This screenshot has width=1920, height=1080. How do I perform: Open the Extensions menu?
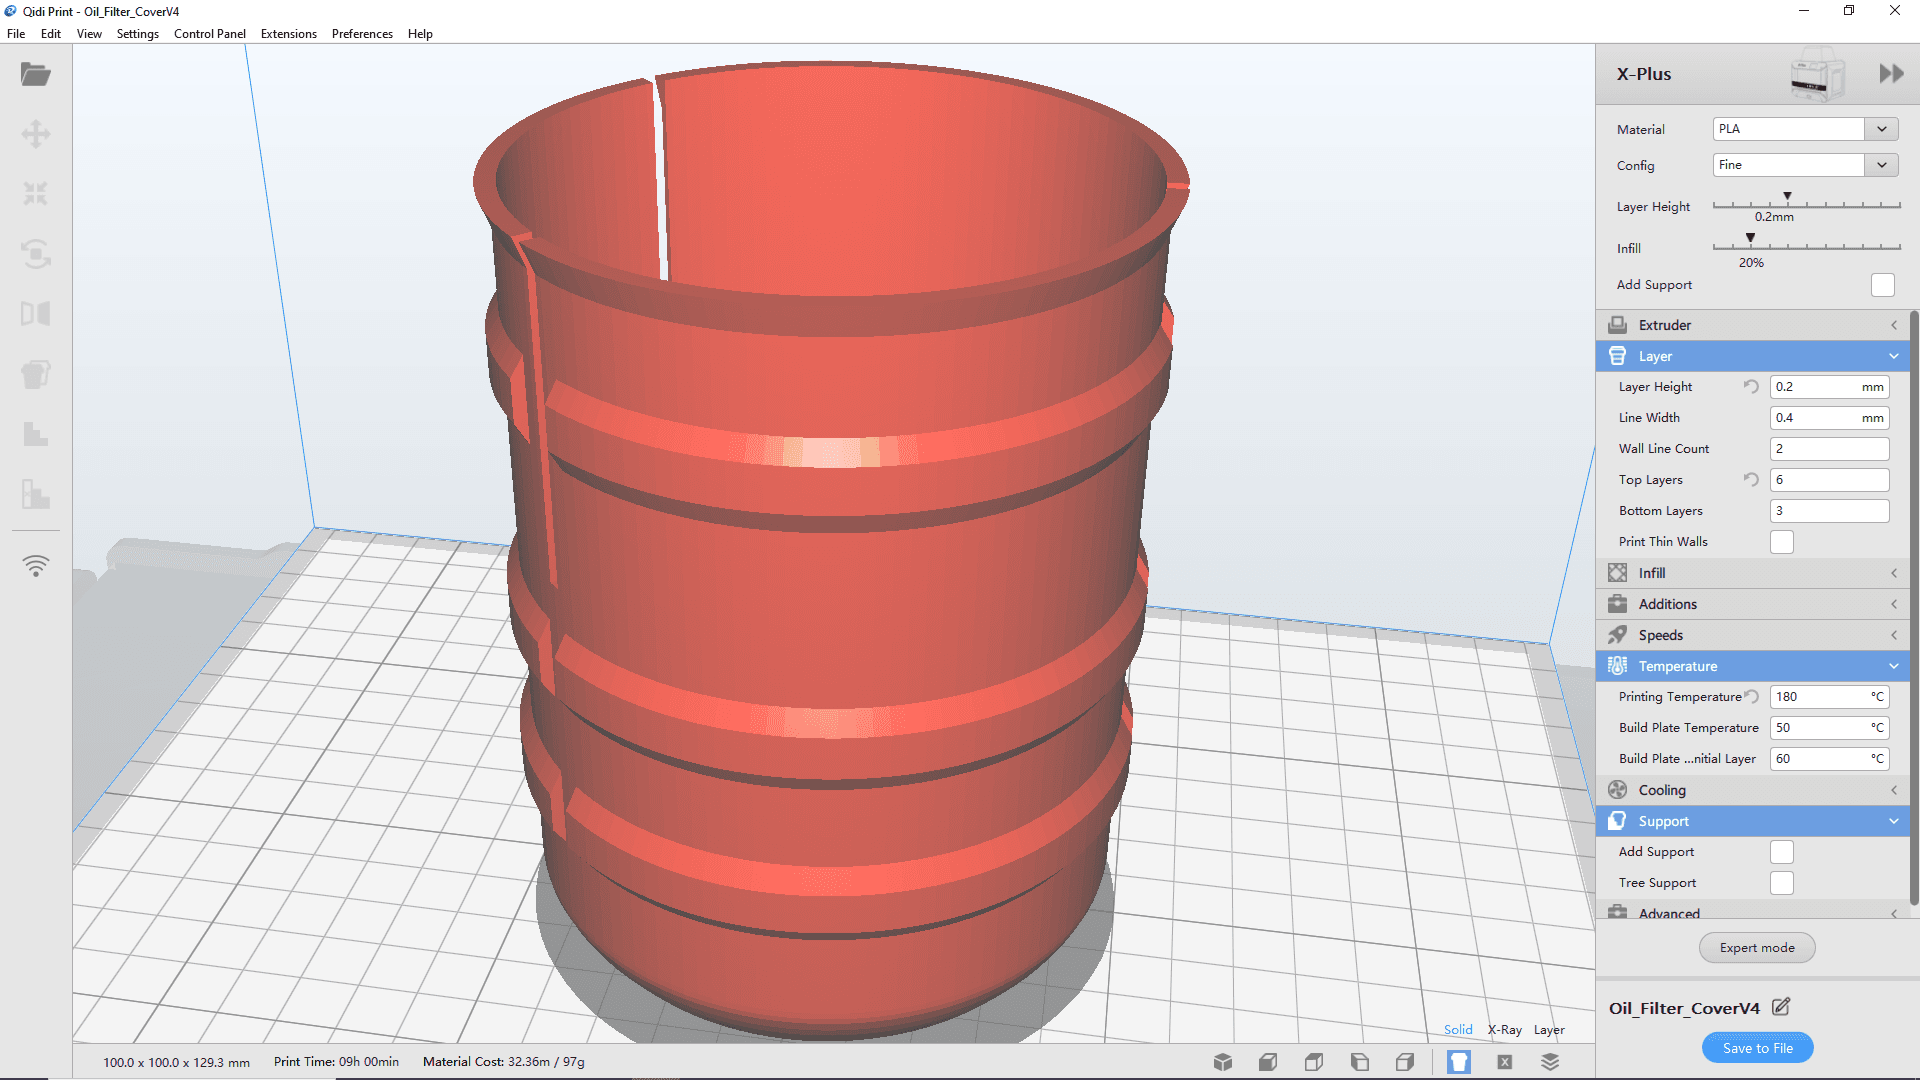click(x=289, y=33)
